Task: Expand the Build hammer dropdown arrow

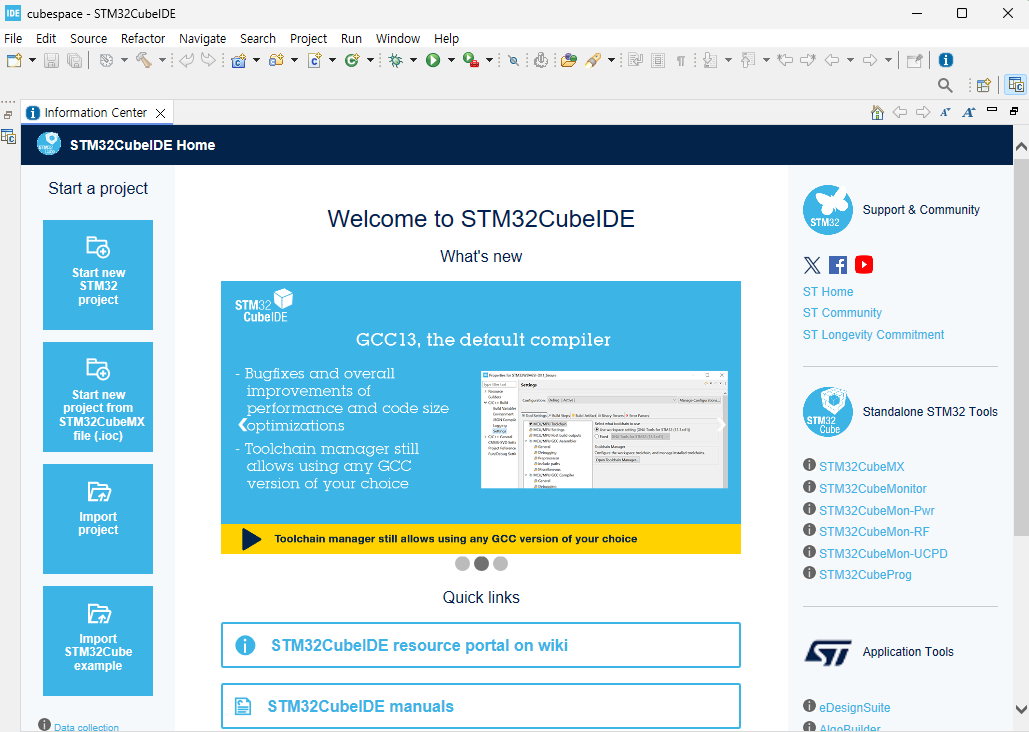Action: click(161, 60)
